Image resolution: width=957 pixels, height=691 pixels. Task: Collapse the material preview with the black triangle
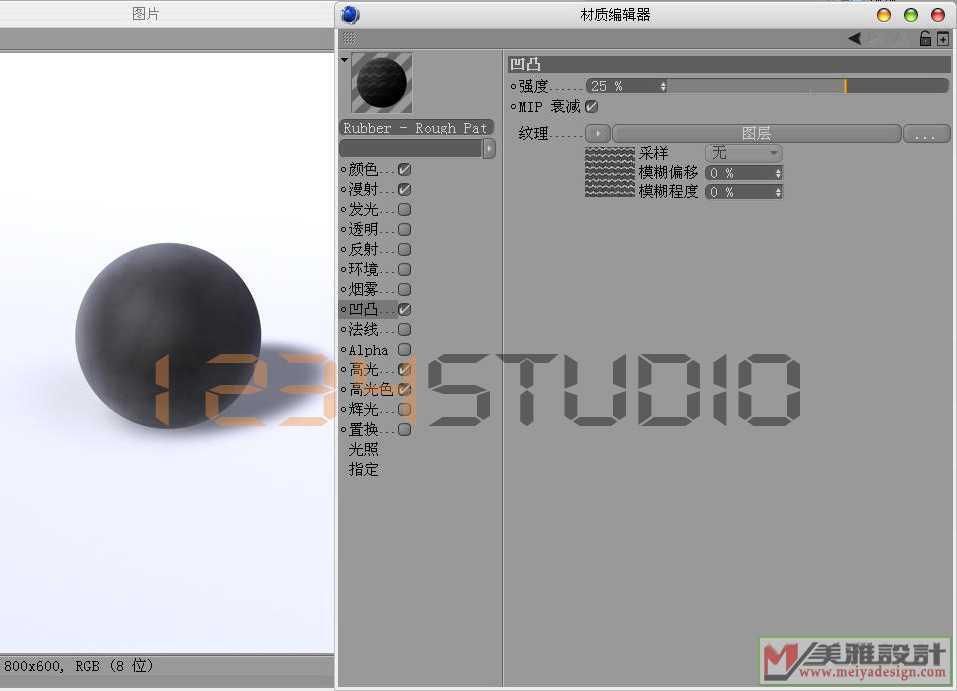[x=344, y=60]
